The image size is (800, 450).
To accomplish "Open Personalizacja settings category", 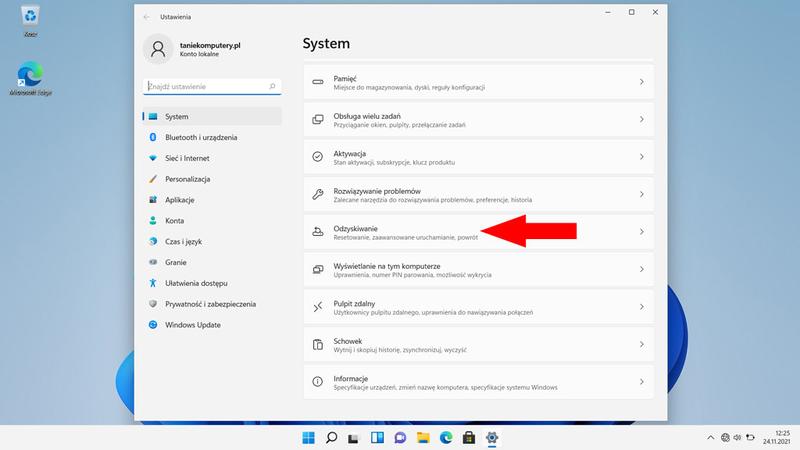I will tap(187, 179).
